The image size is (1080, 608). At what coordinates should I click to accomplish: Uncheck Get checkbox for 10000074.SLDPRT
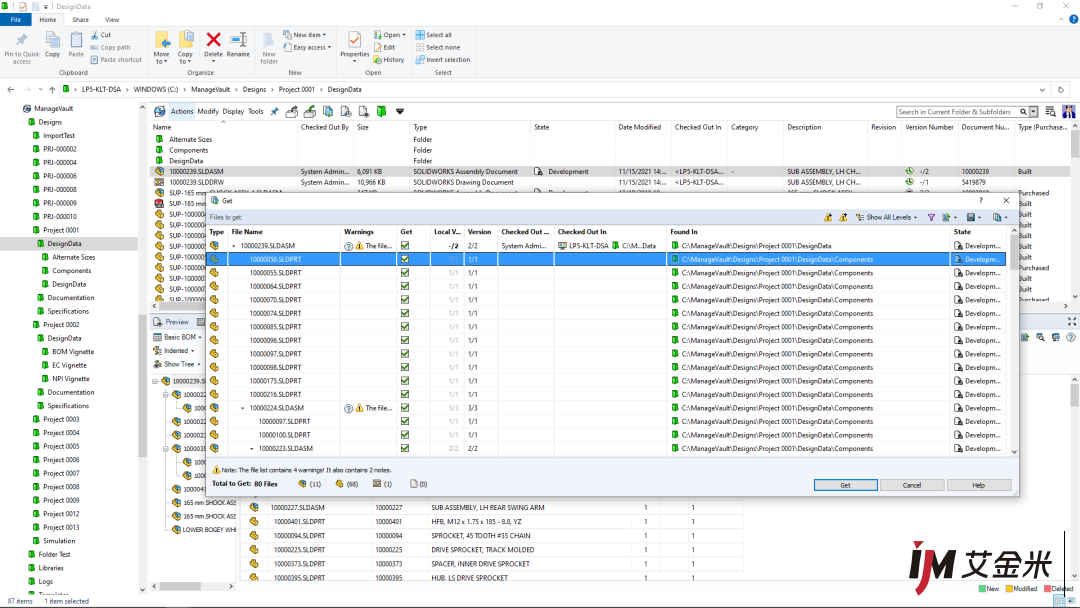point(405,313)
